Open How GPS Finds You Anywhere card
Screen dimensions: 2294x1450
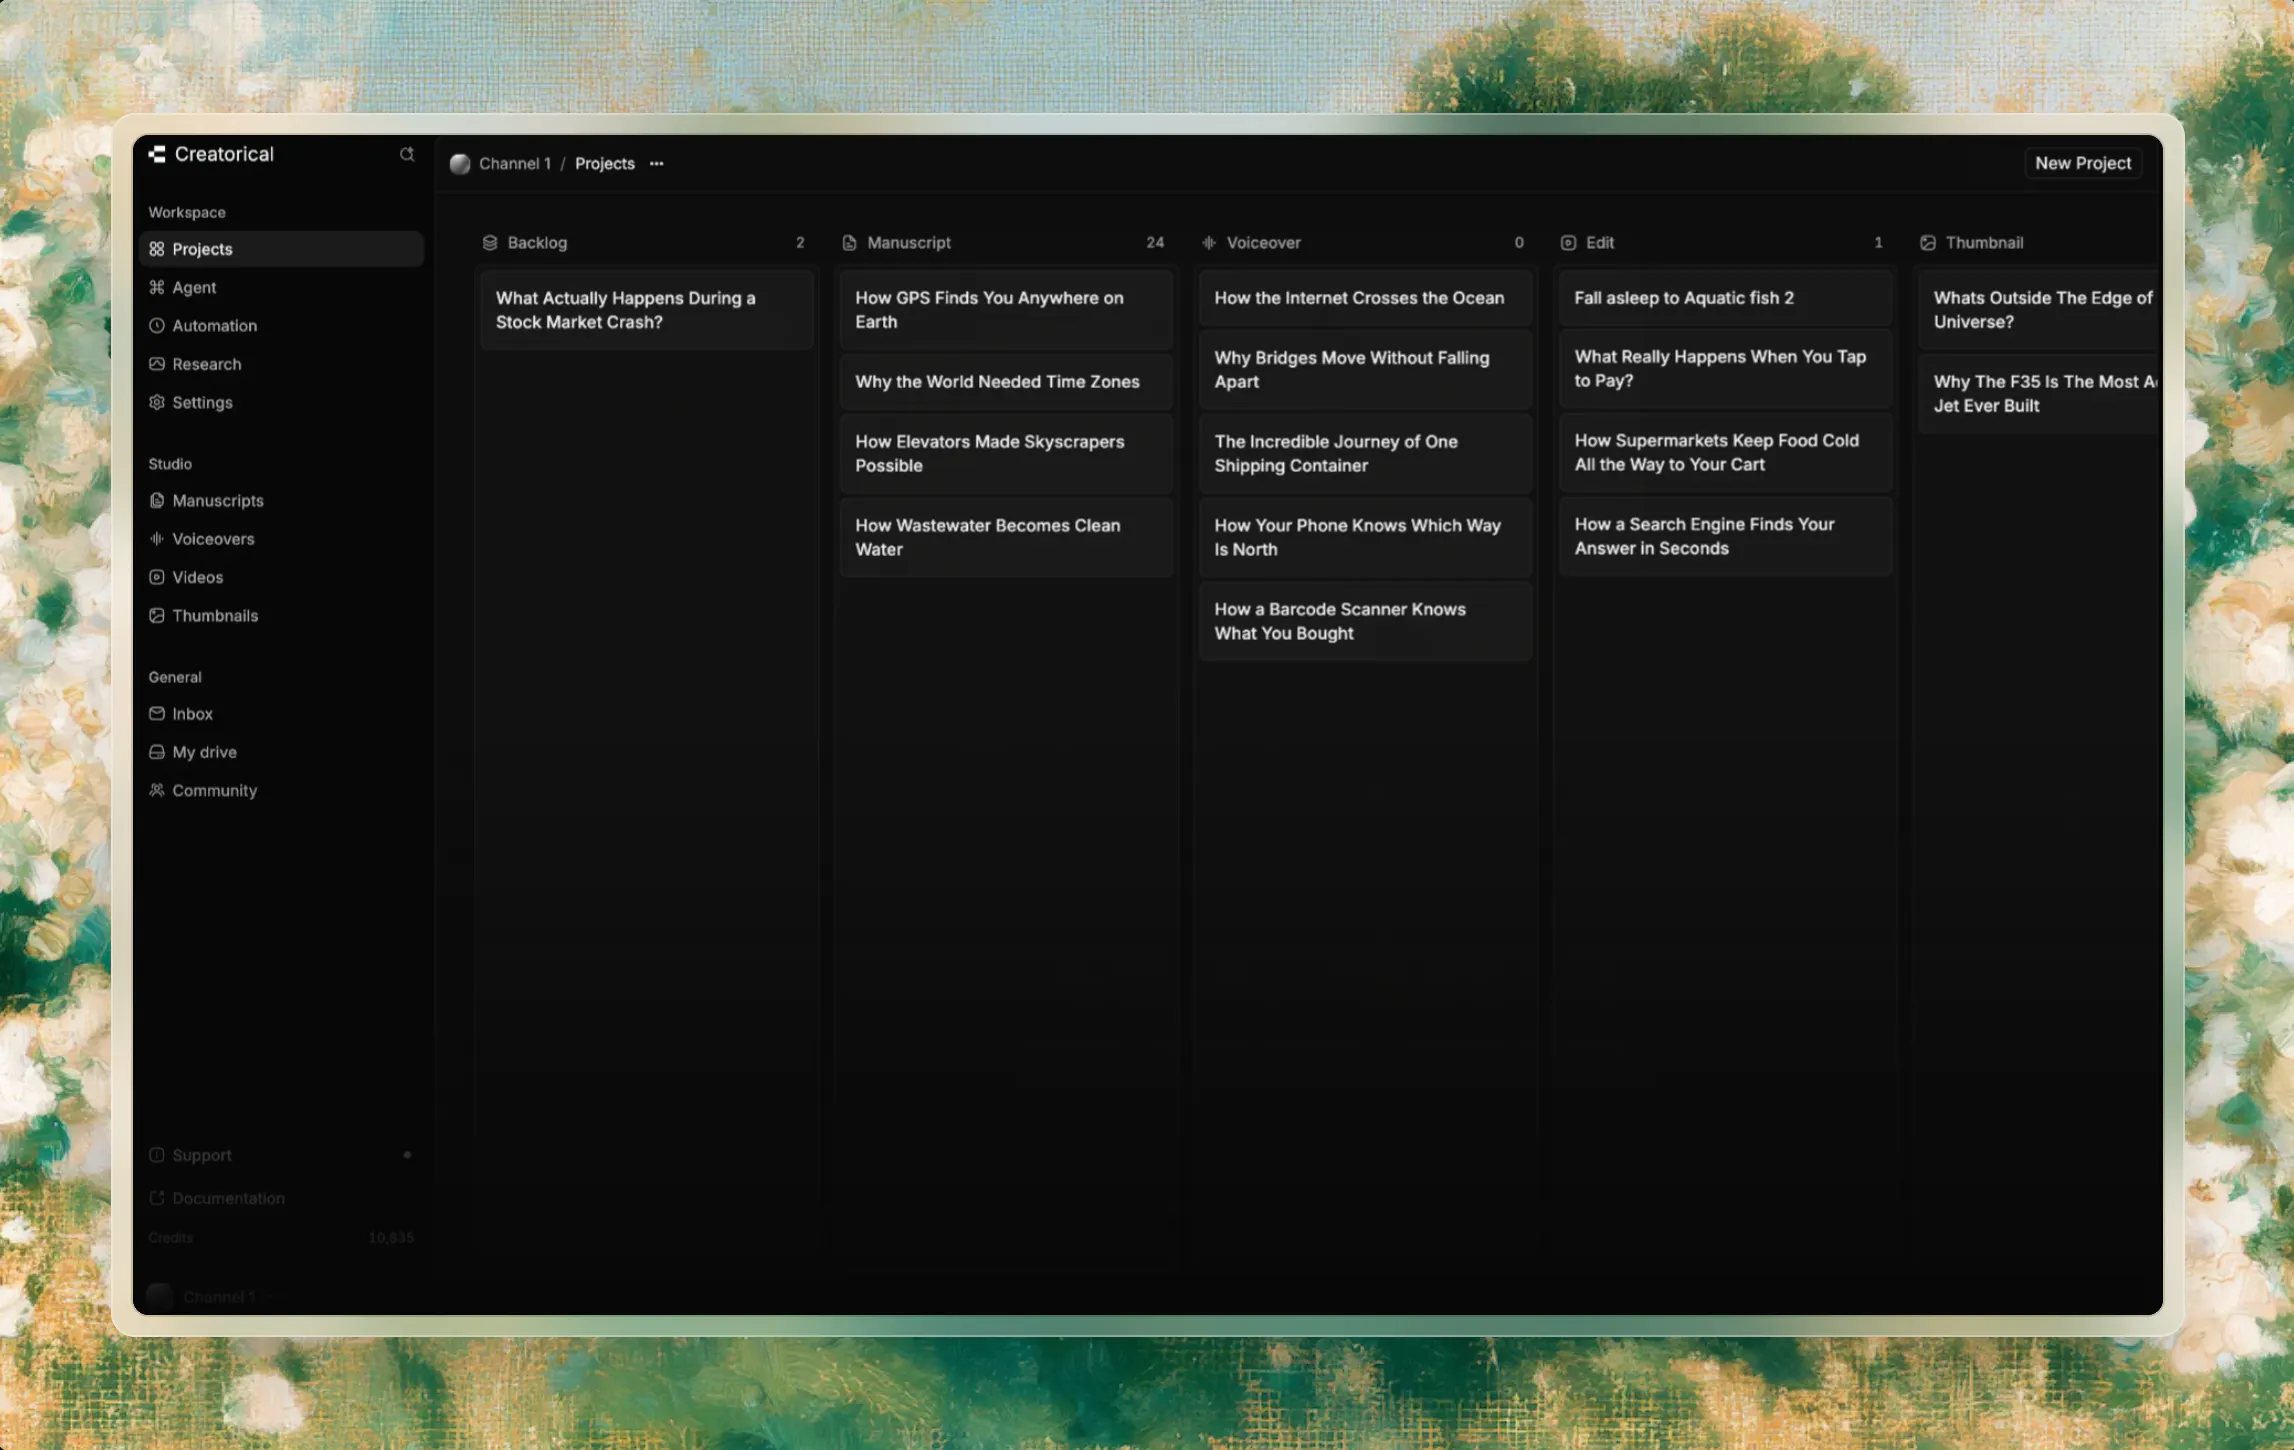point(1006,310)
